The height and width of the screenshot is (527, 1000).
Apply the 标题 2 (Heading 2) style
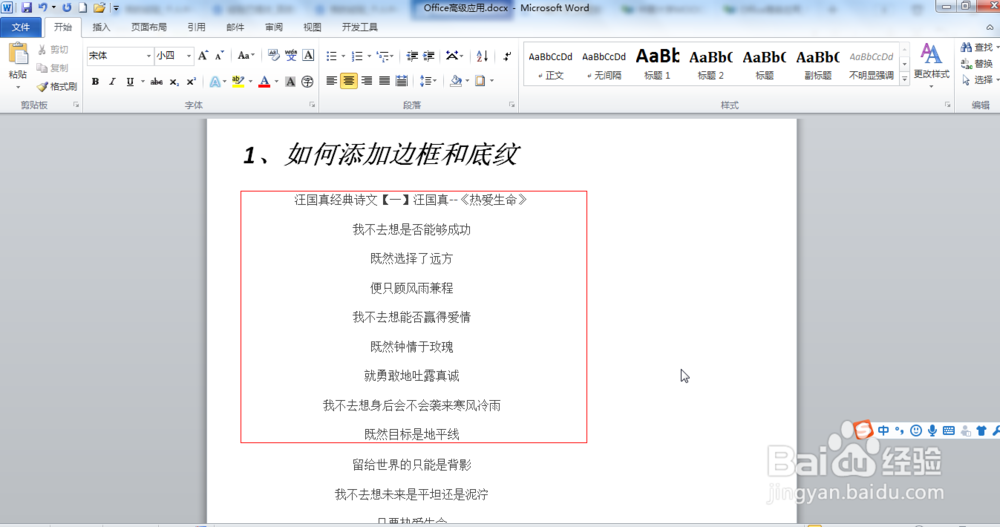[x=711, y=64]
